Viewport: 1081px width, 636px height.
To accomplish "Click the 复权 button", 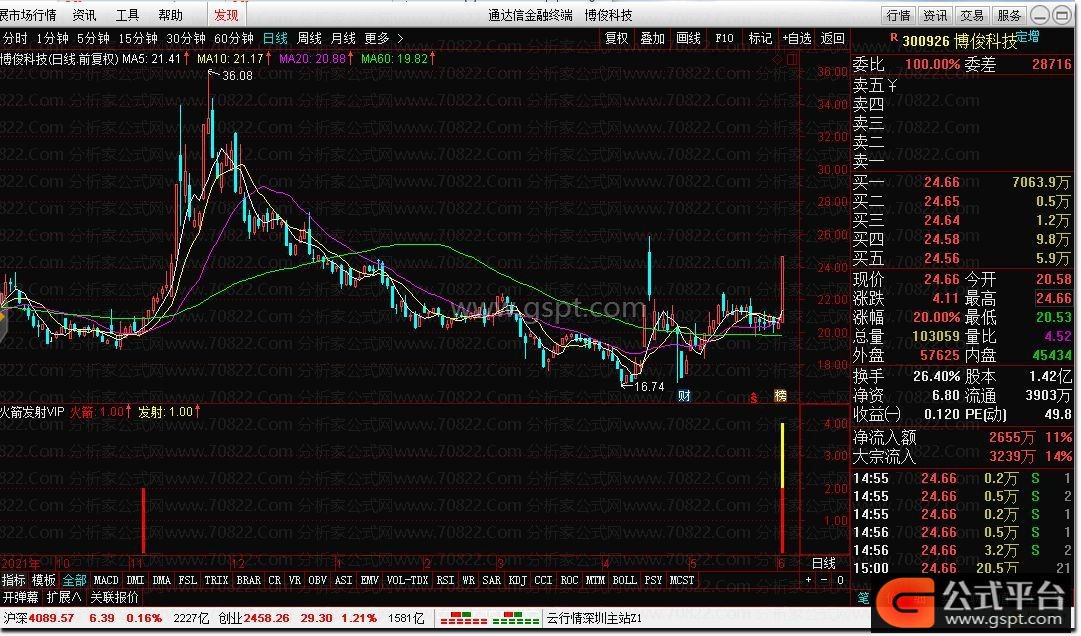I will 616,39.
